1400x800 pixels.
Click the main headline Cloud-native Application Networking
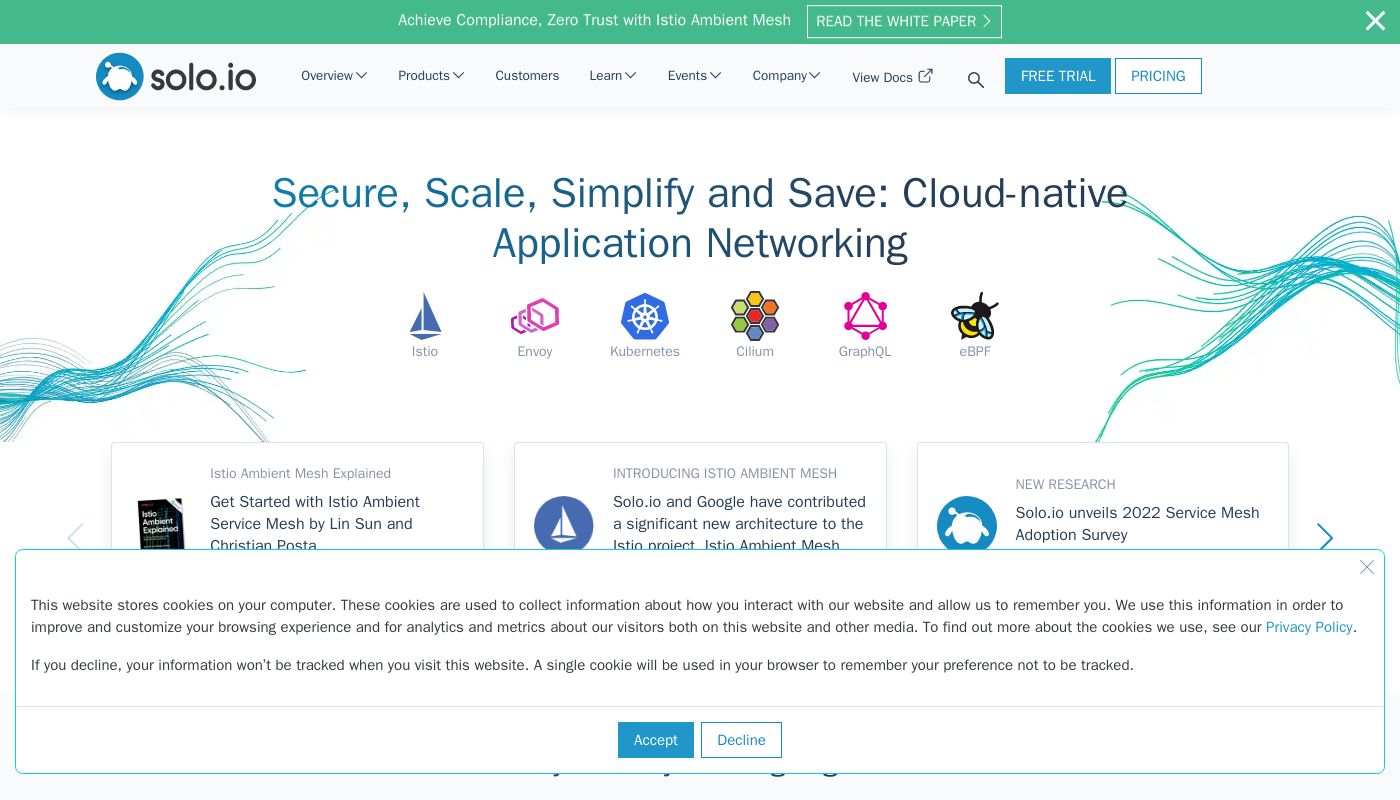click(700, 218)
